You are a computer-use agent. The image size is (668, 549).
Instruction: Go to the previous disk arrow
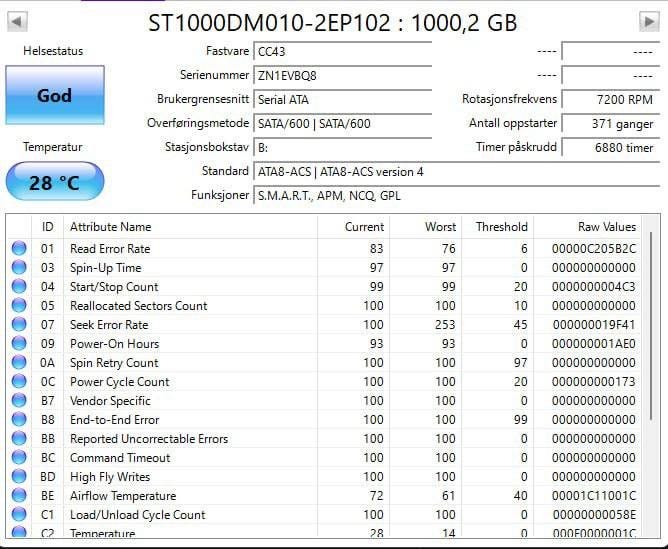click(x=17, y=21)
